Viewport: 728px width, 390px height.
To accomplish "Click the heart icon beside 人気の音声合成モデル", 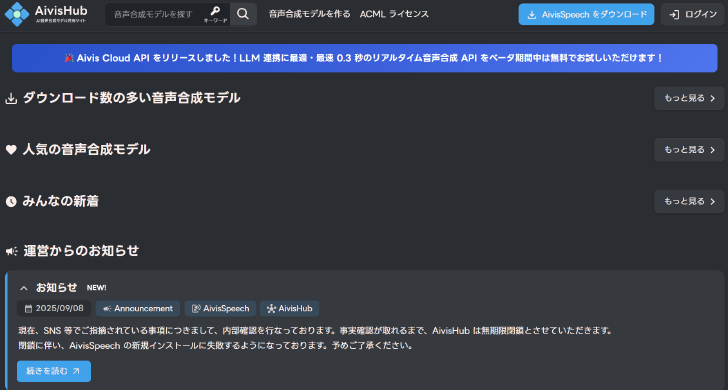I will [11, 150].
